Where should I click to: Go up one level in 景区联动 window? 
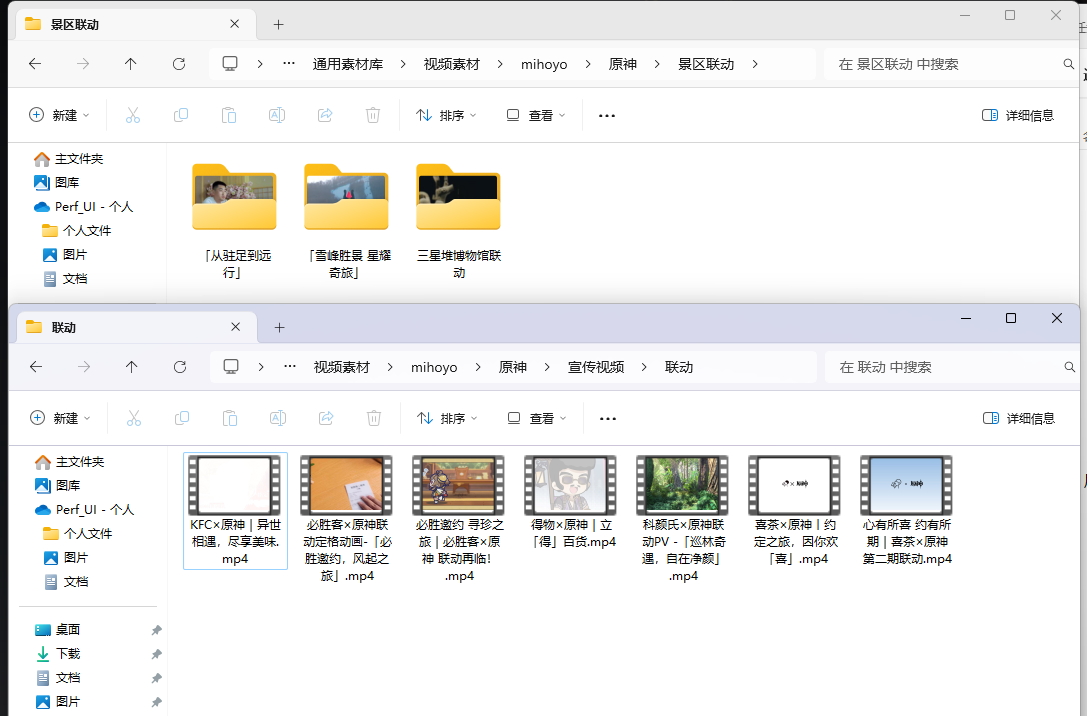pyautogui.click(x=130, y=64)
